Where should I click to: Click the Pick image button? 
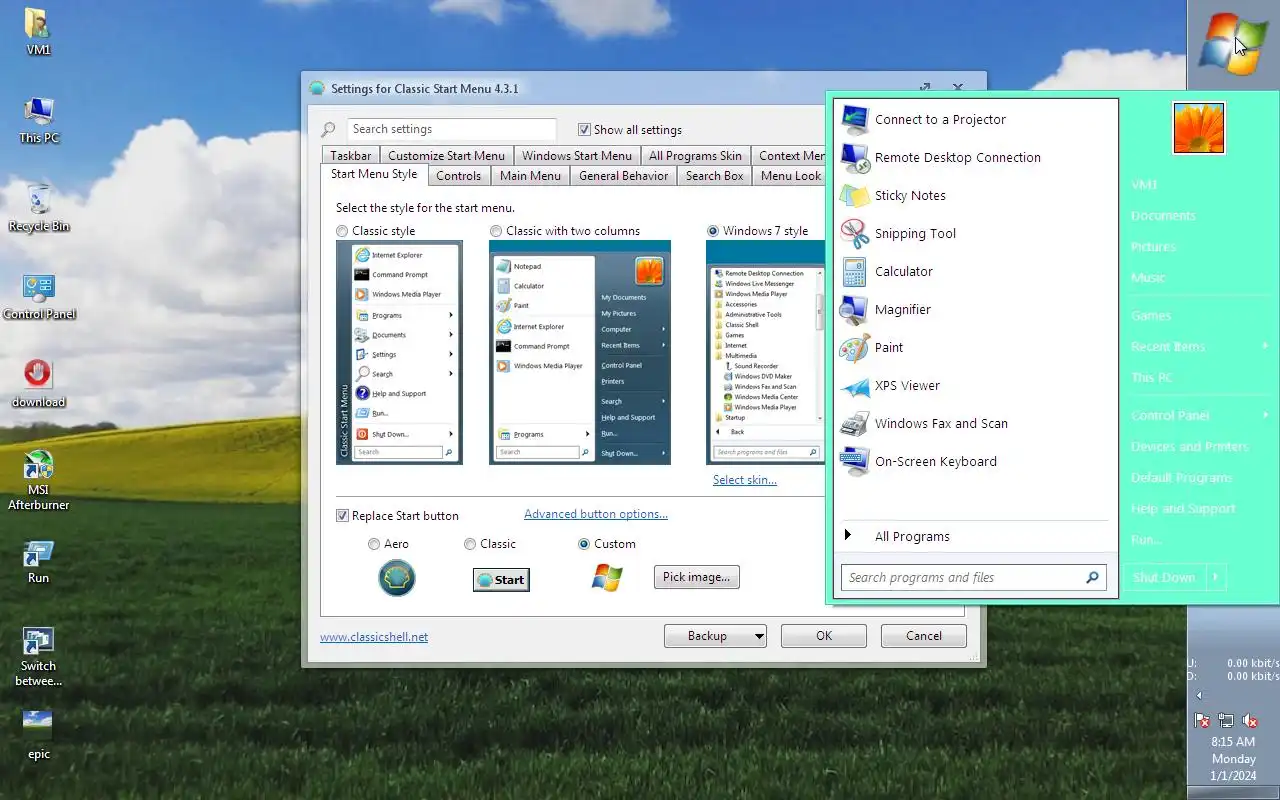click(x=697, y=577)
